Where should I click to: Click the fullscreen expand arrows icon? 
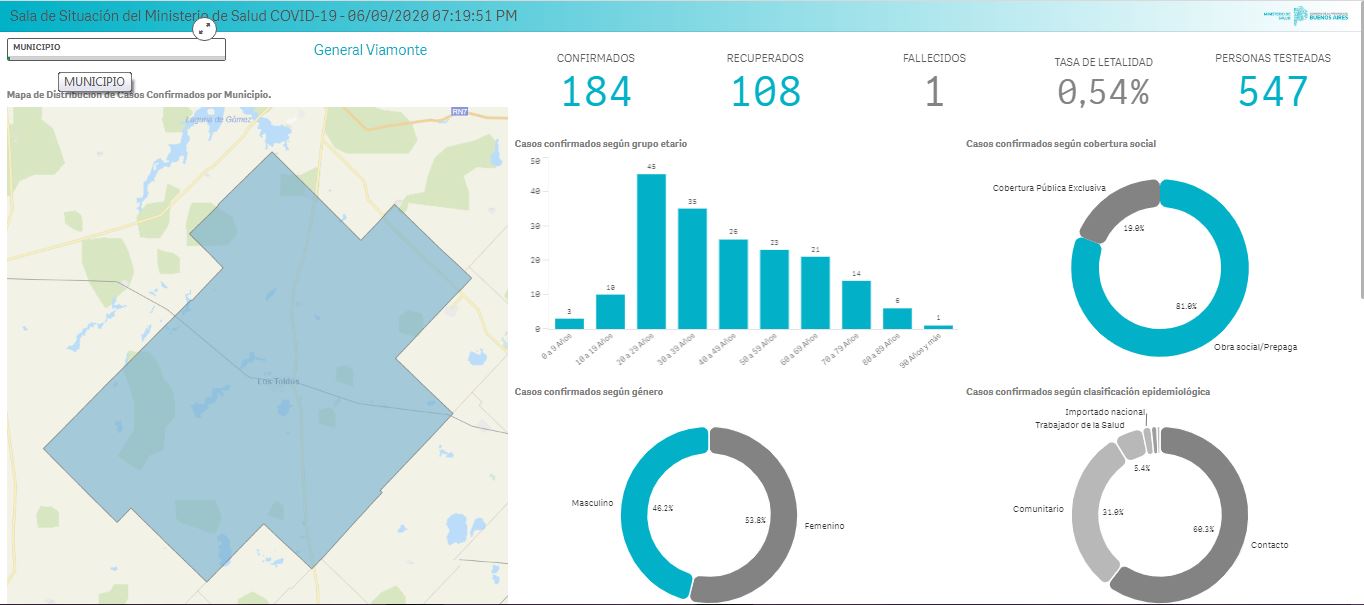(204, 29)
